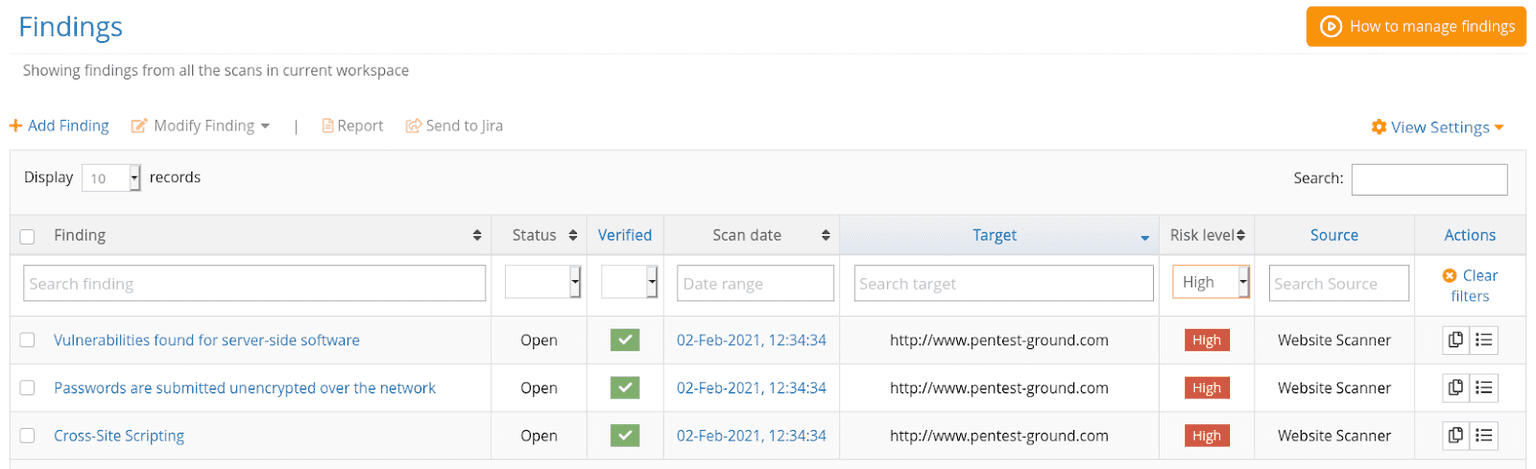Click the Report toolbar icon
This screenshot has width=1536, height=469.
[327, 126]
